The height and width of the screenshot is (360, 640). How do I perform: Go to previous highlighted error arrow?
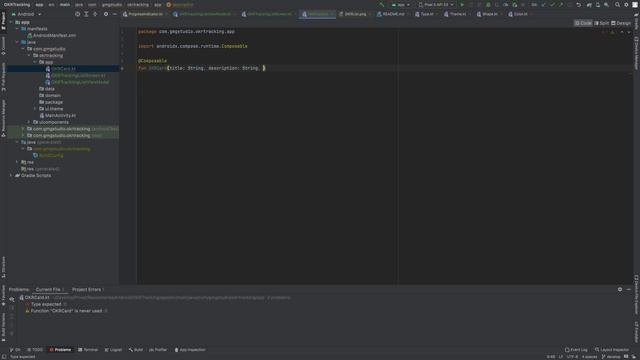622,32
